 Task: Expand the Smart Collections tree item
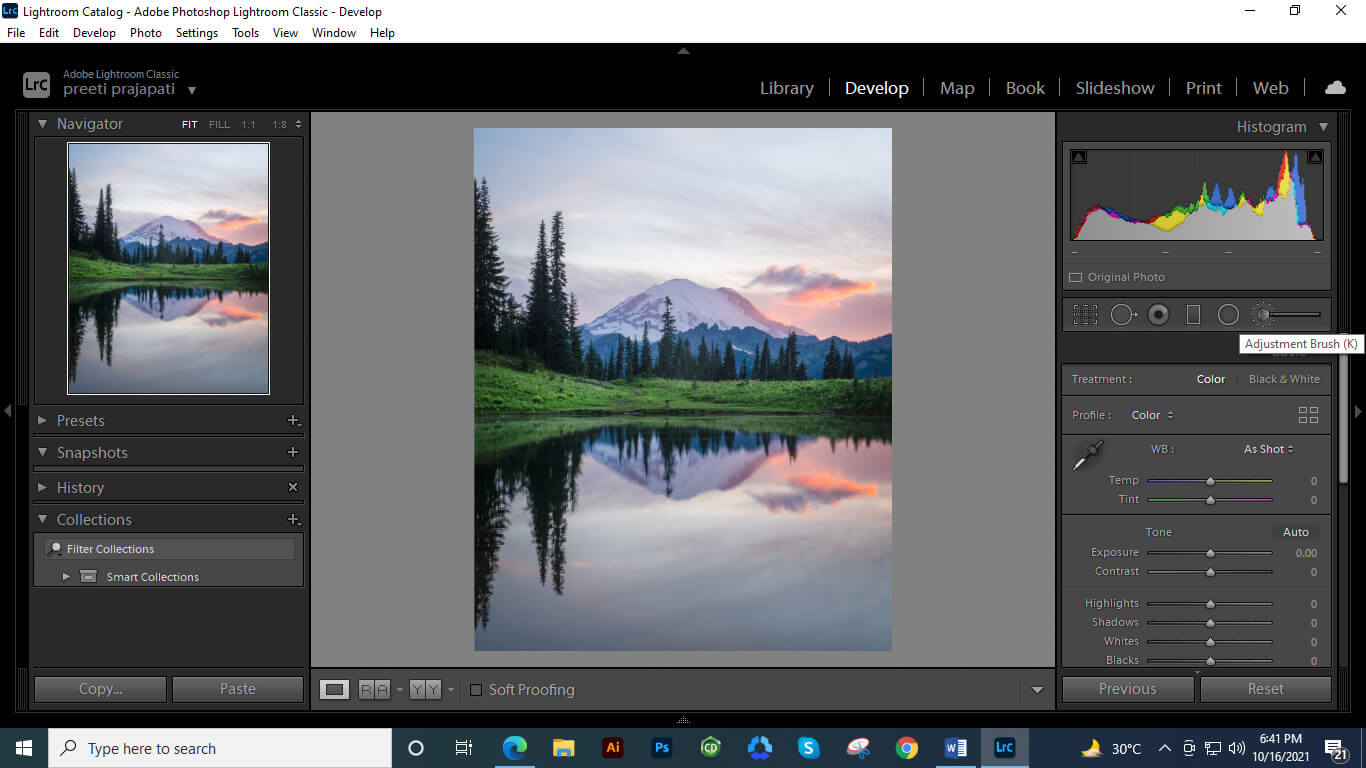click(x=66, y=576)
